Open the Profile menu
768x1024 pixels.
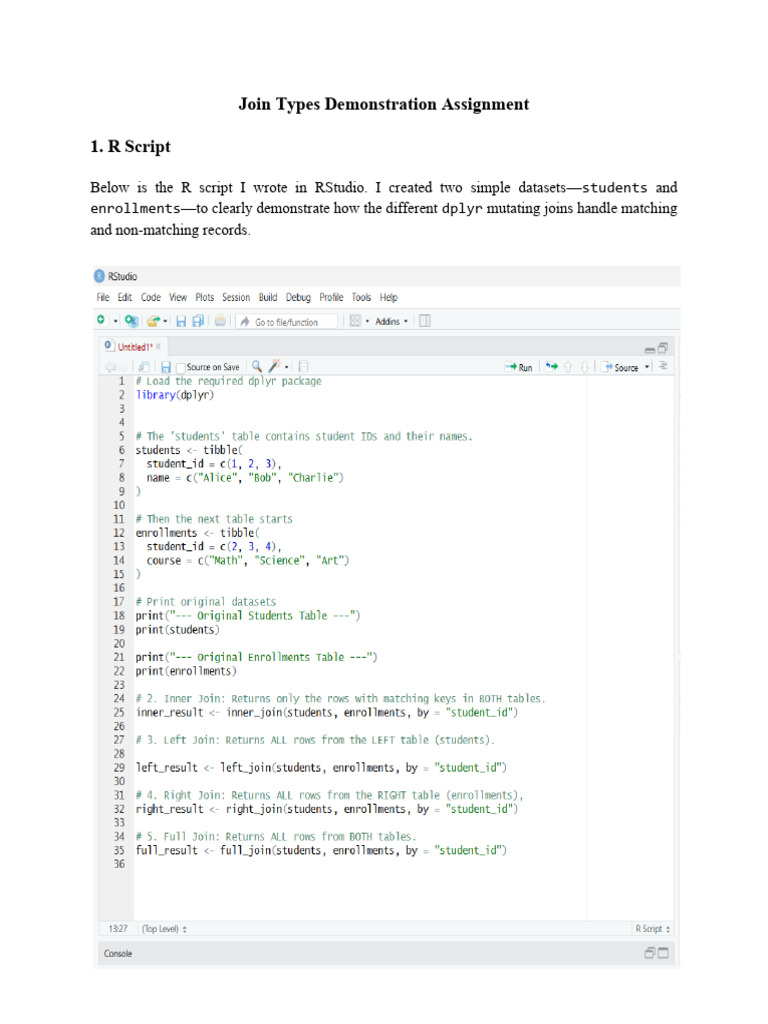331,297
